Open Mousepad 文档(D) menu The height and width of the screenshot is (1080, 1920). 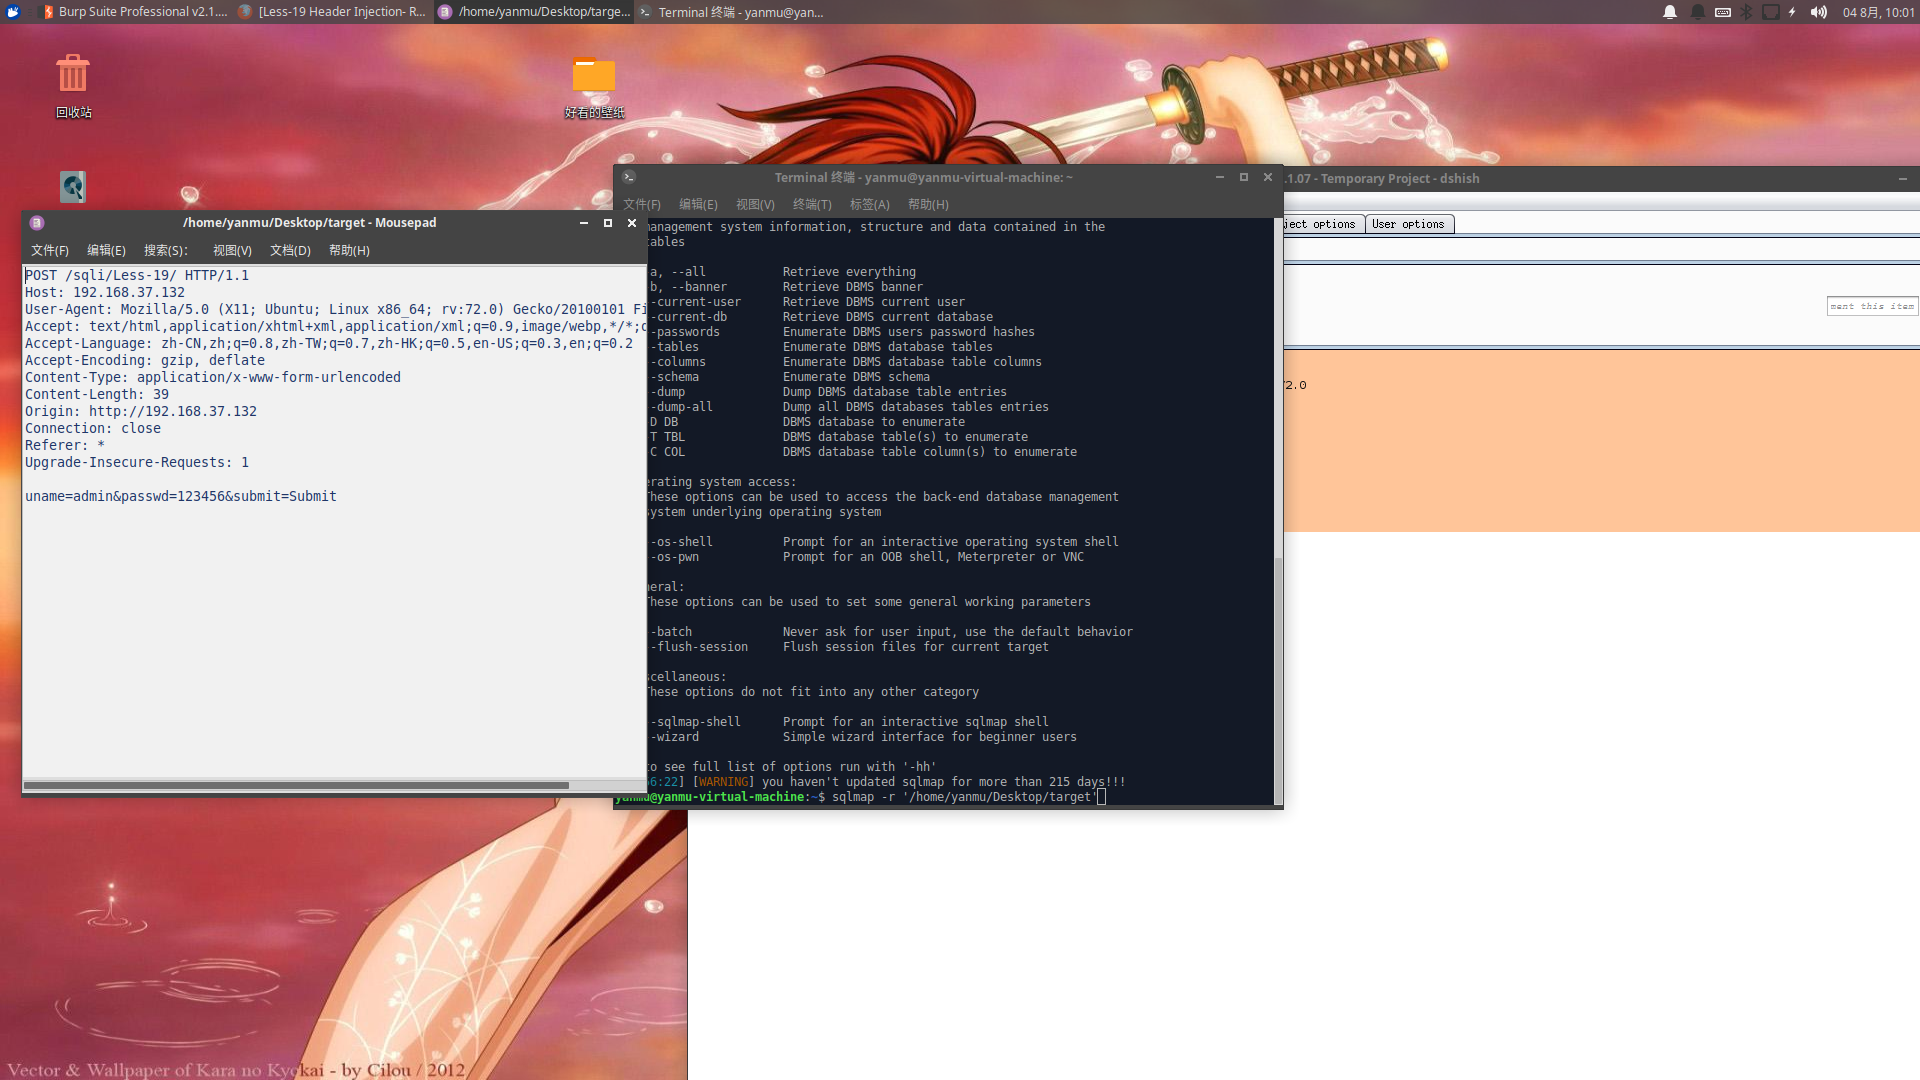290,250
